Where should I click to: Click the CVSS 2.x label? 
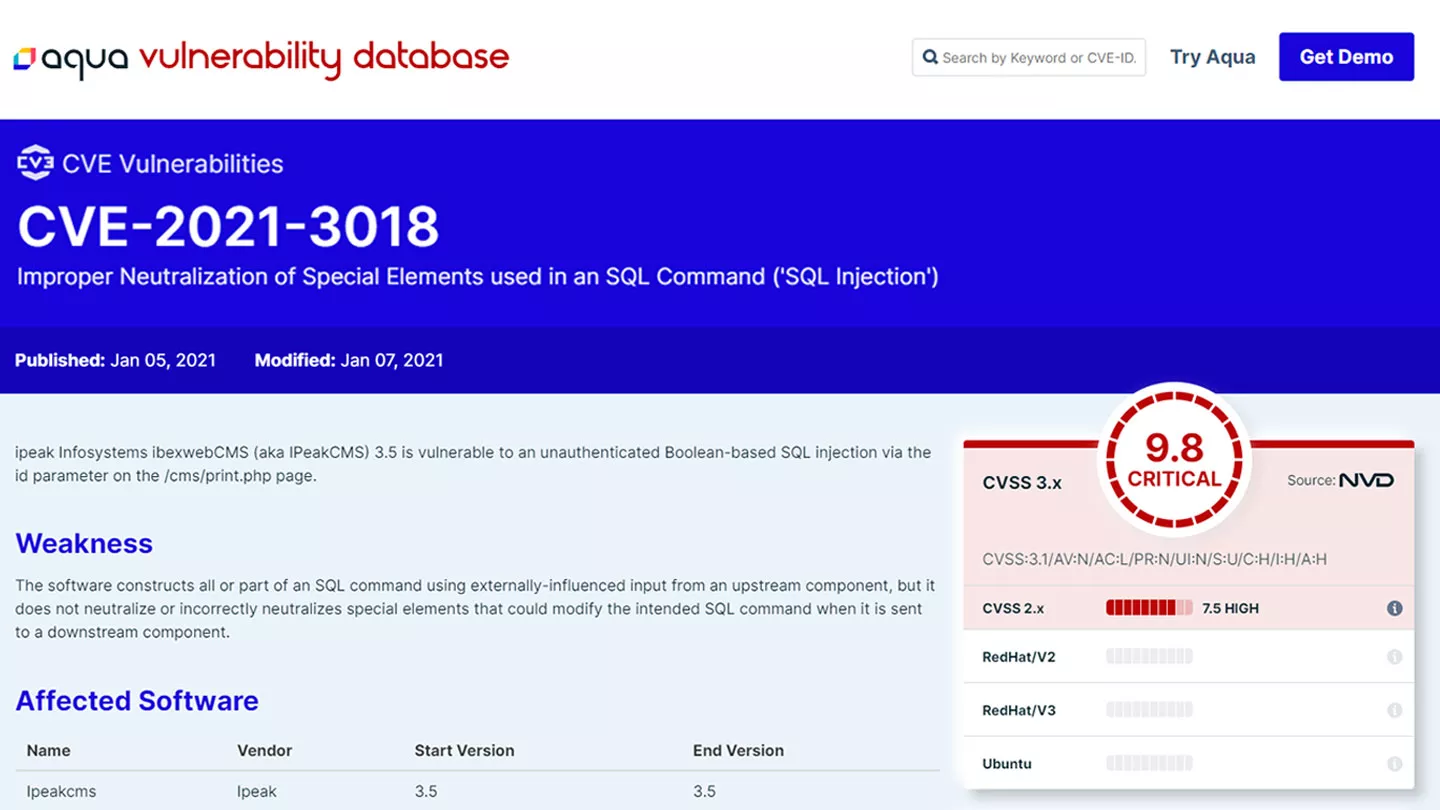coord(1013,608)
